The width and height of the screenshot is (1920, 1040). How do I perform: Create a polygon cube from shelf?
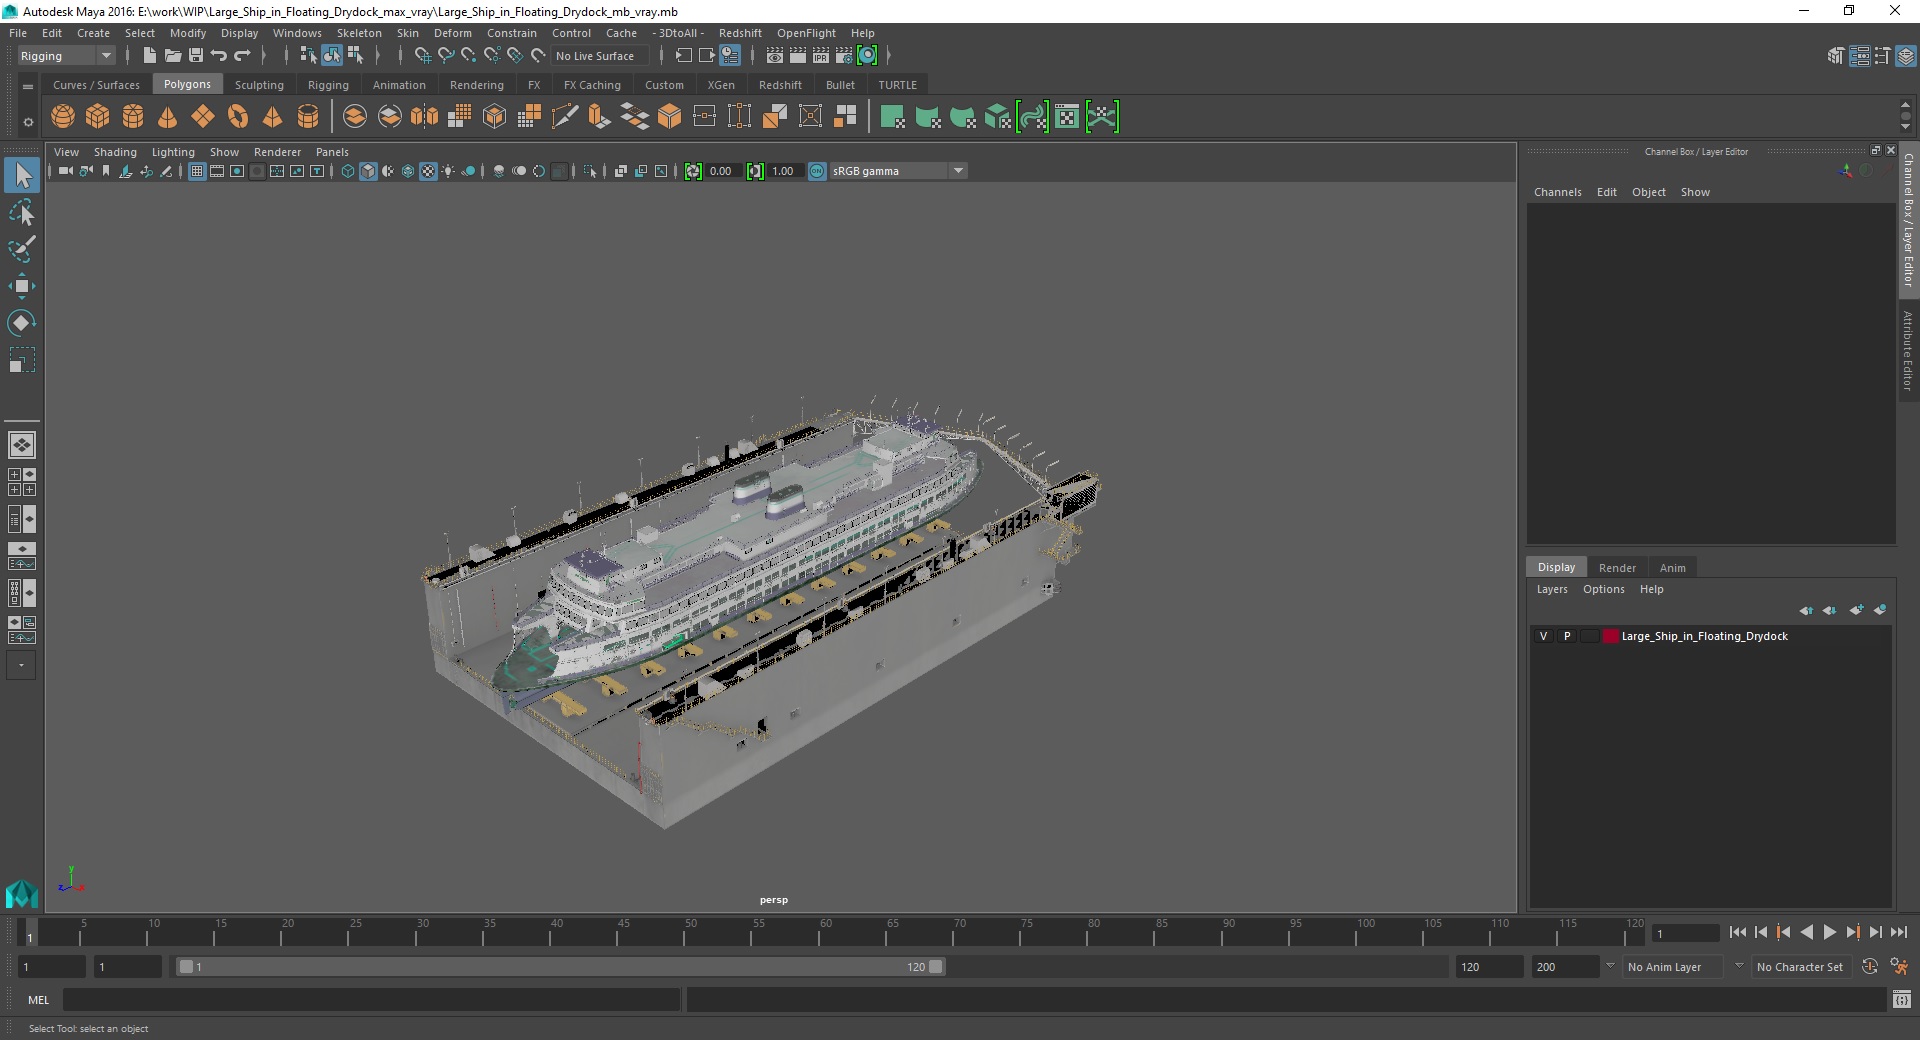(x=98, y=117)
